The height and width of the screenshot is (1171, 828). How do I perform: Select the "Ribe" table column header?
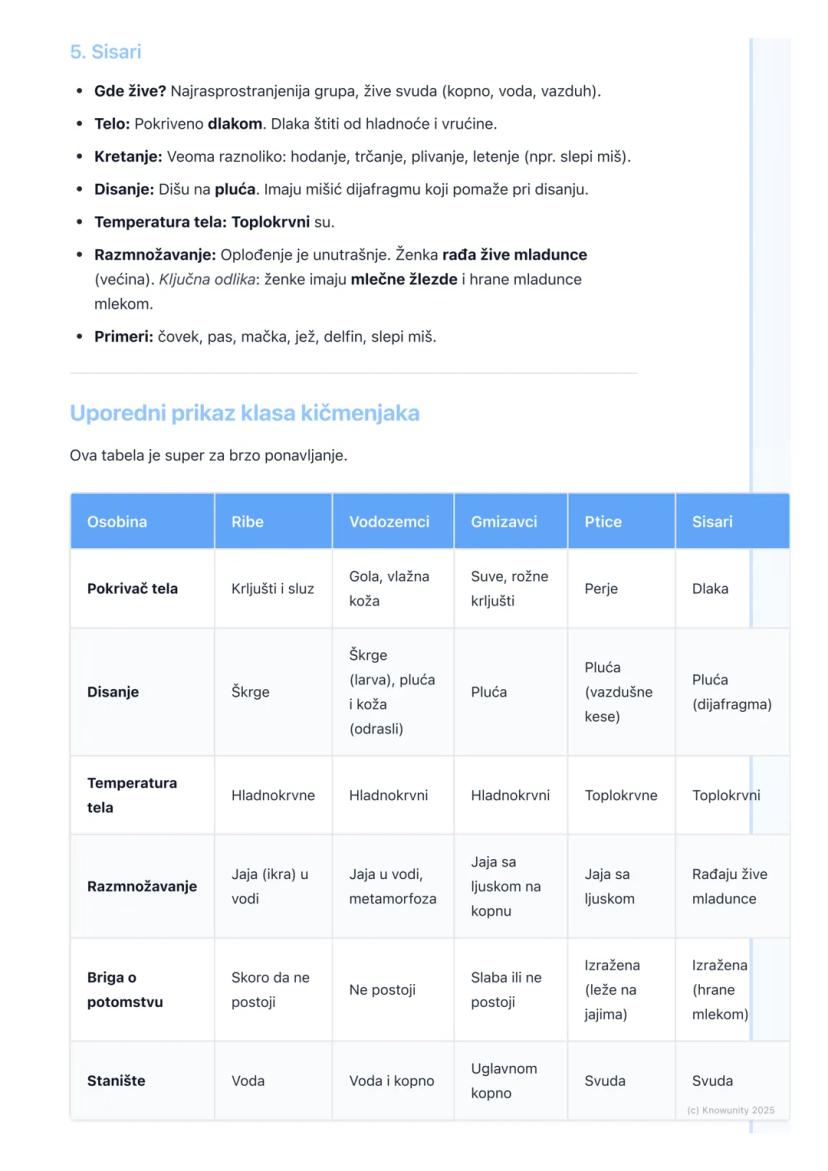point(247,521)
